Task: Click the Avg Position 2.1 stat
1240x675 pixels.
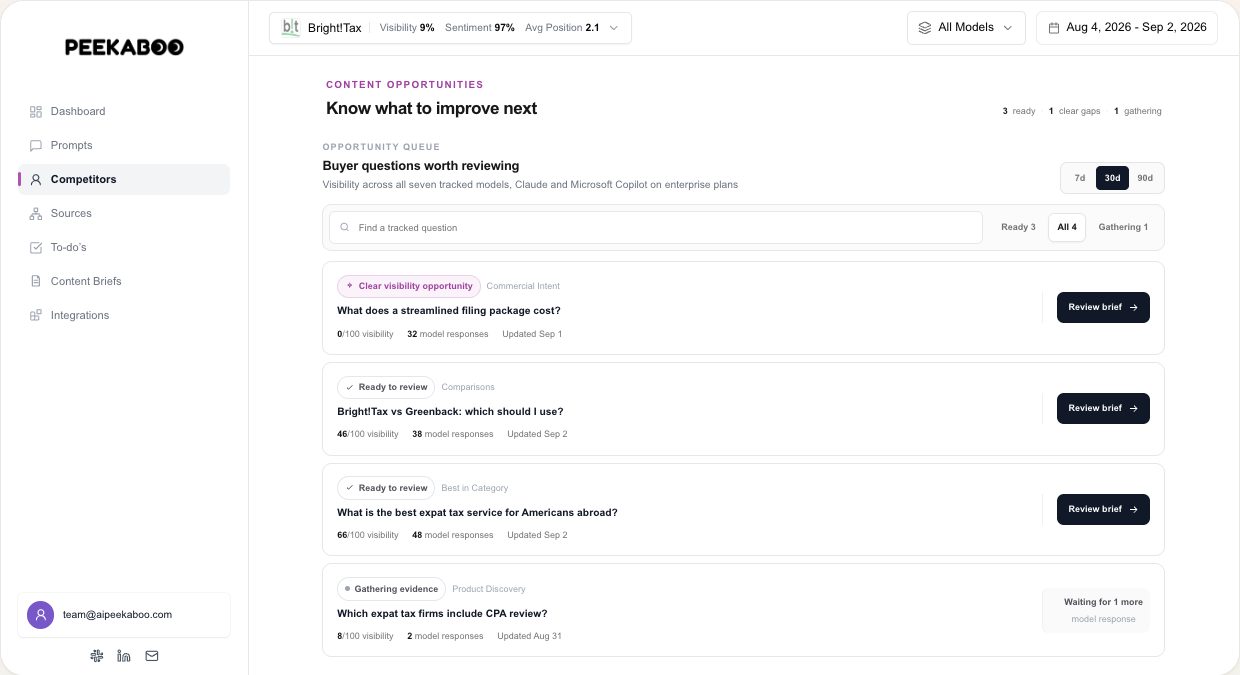Action: coord(562,28)
